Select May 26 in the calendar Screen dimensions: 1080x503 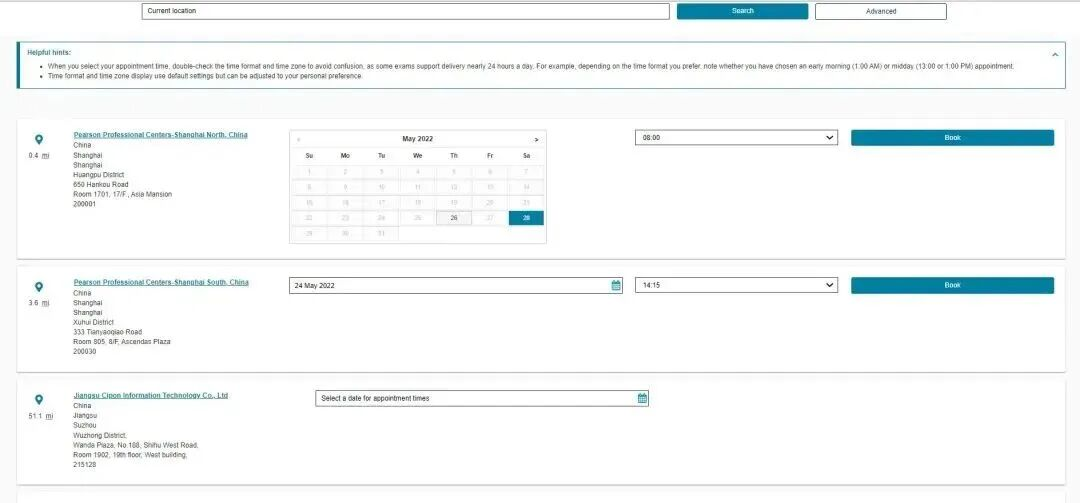click(454, 218)
